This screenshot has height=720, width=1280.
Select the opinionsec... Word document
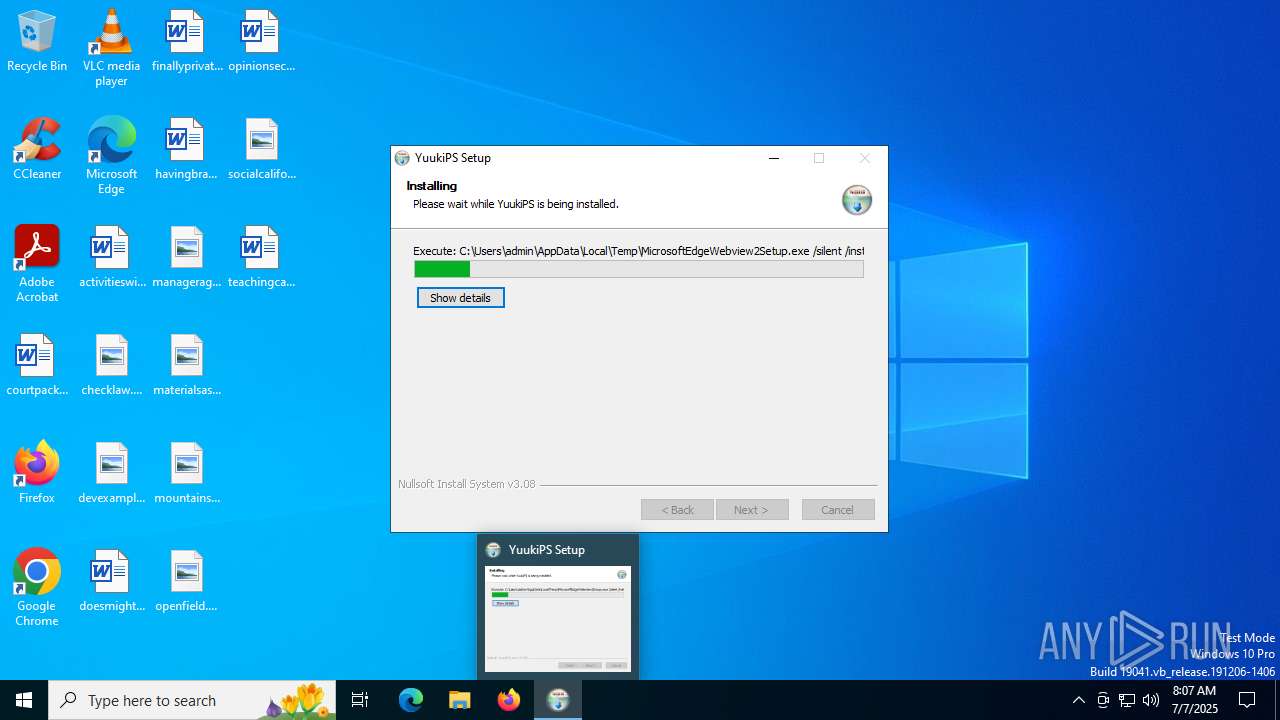(261, 42)
